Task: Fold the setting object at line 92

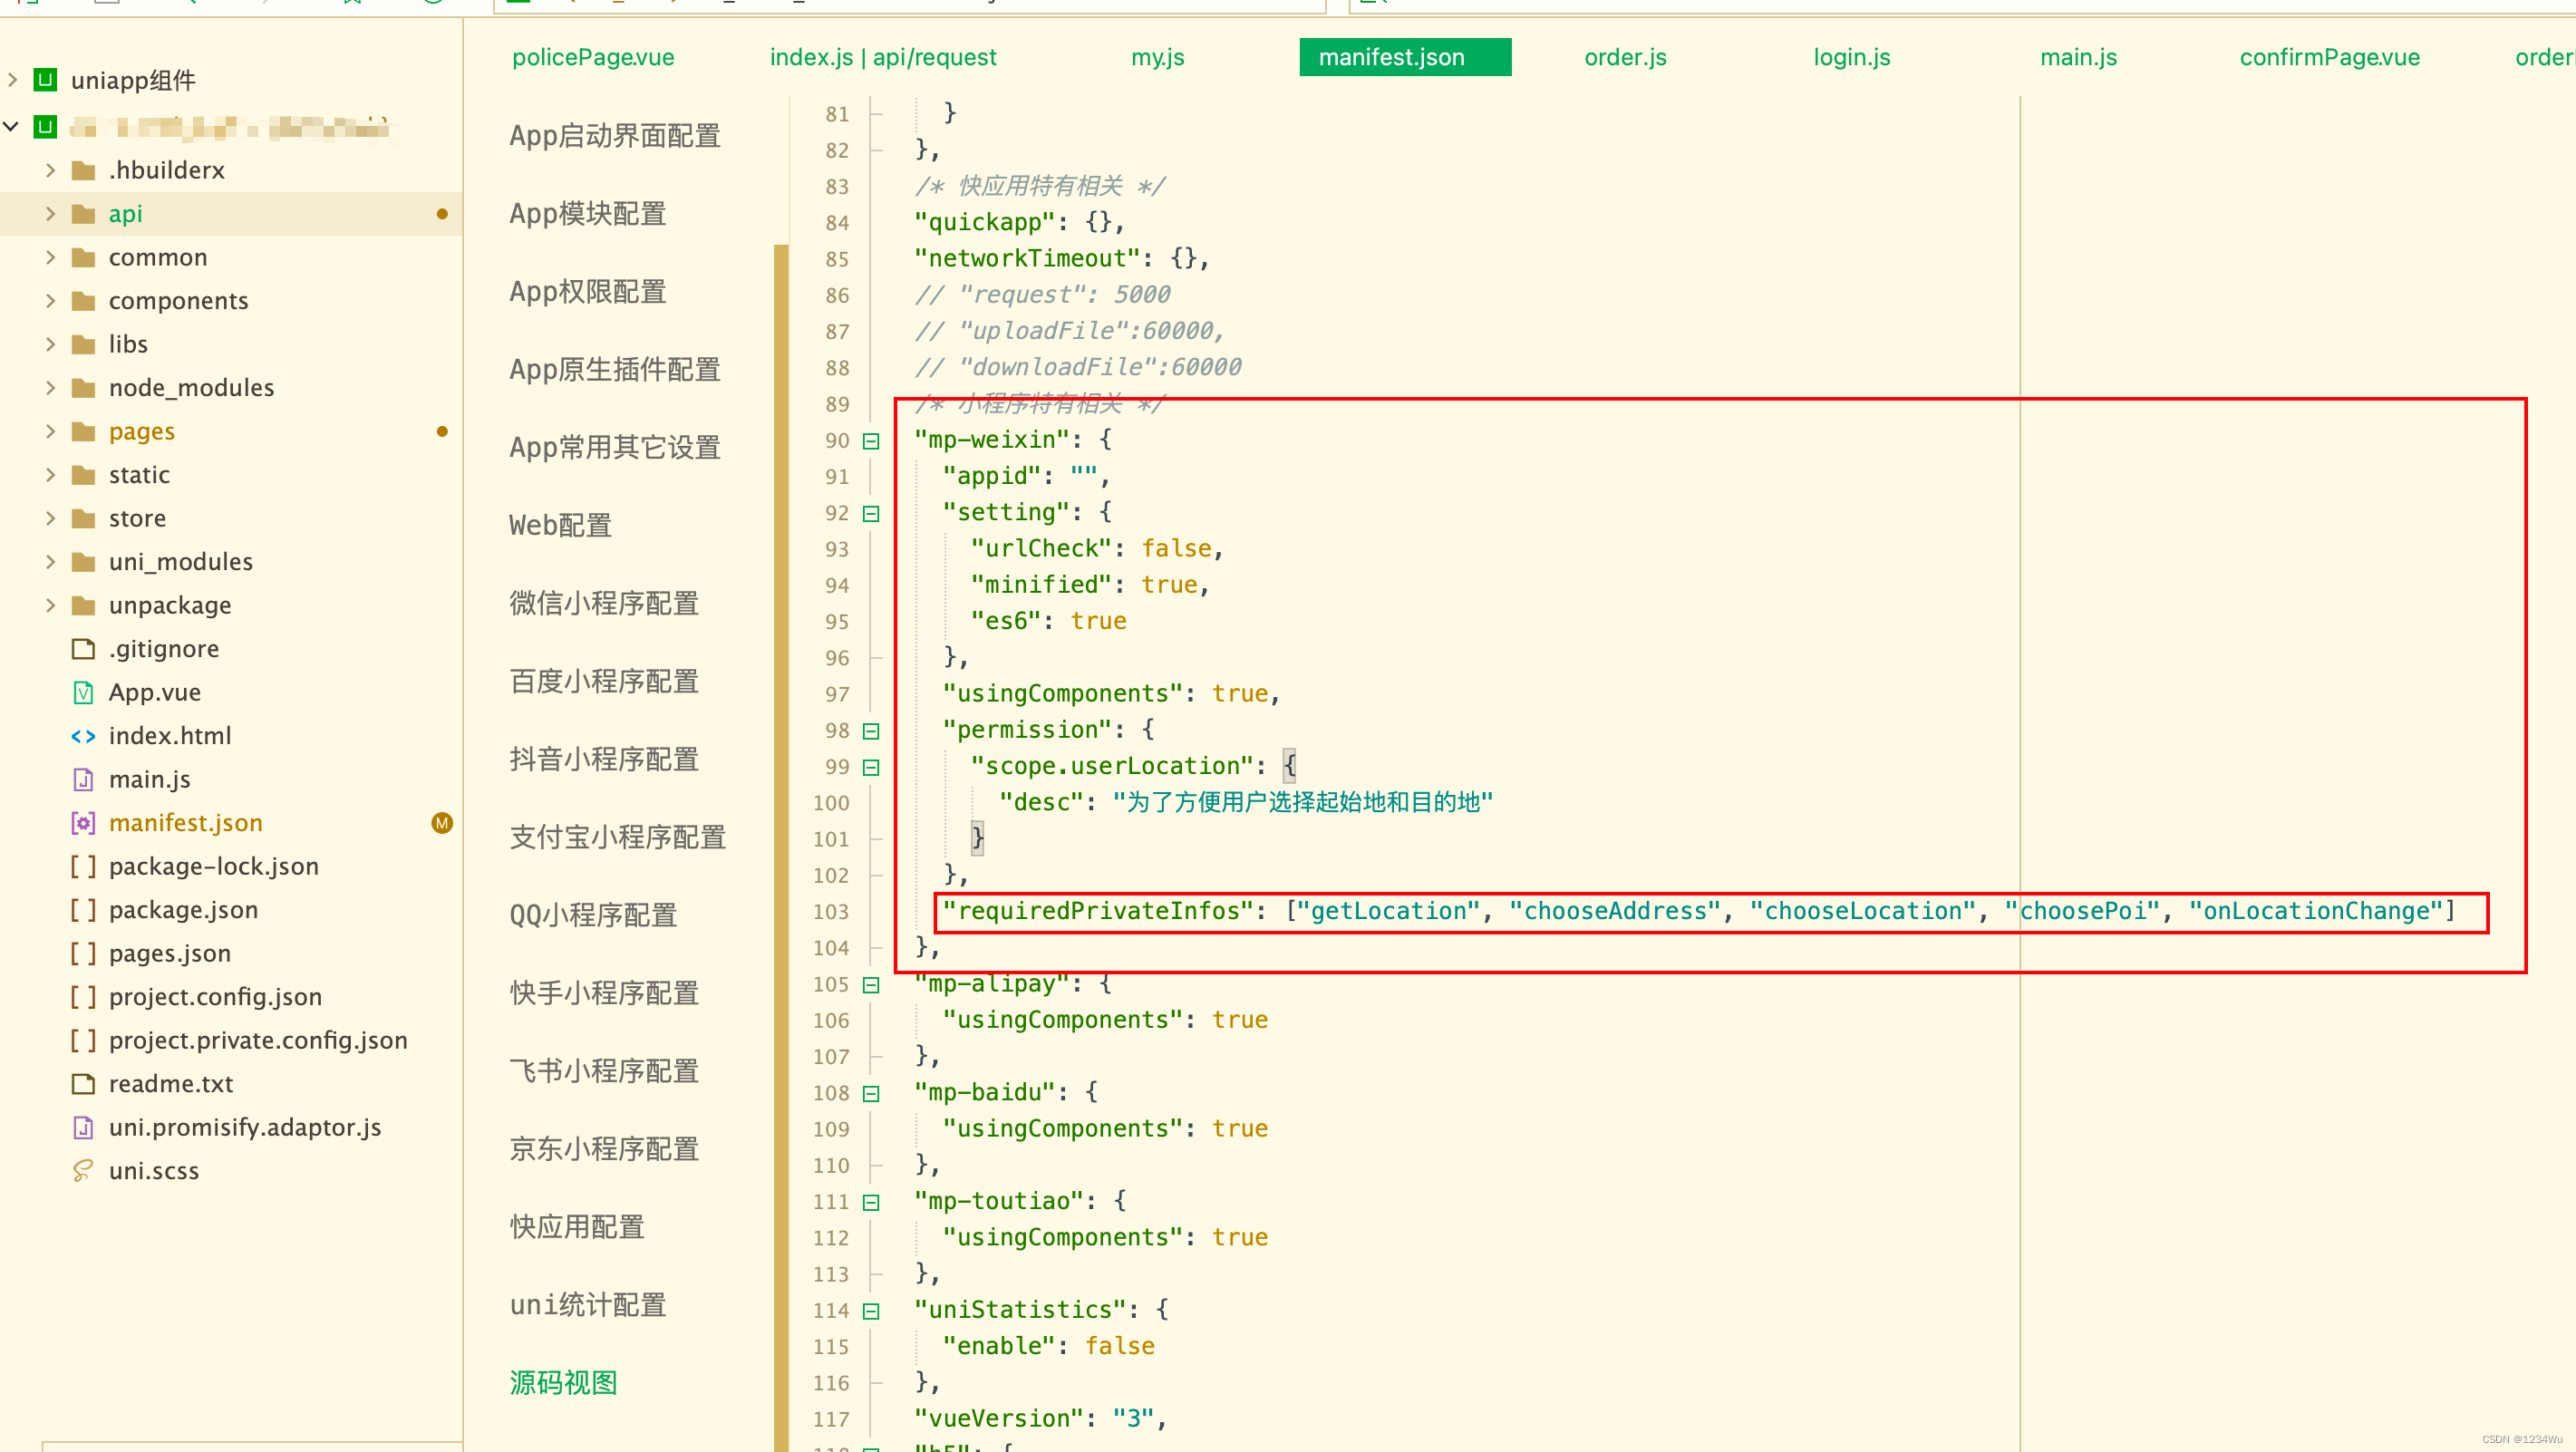Action: pos(871,513)
